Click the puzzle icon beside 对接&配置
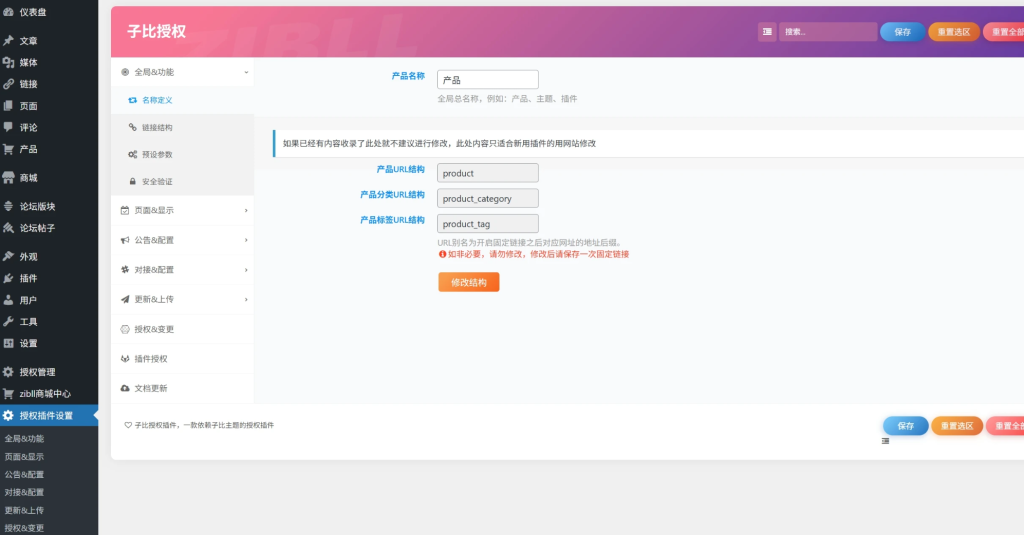1024x535 pixels. coord(125,270)
